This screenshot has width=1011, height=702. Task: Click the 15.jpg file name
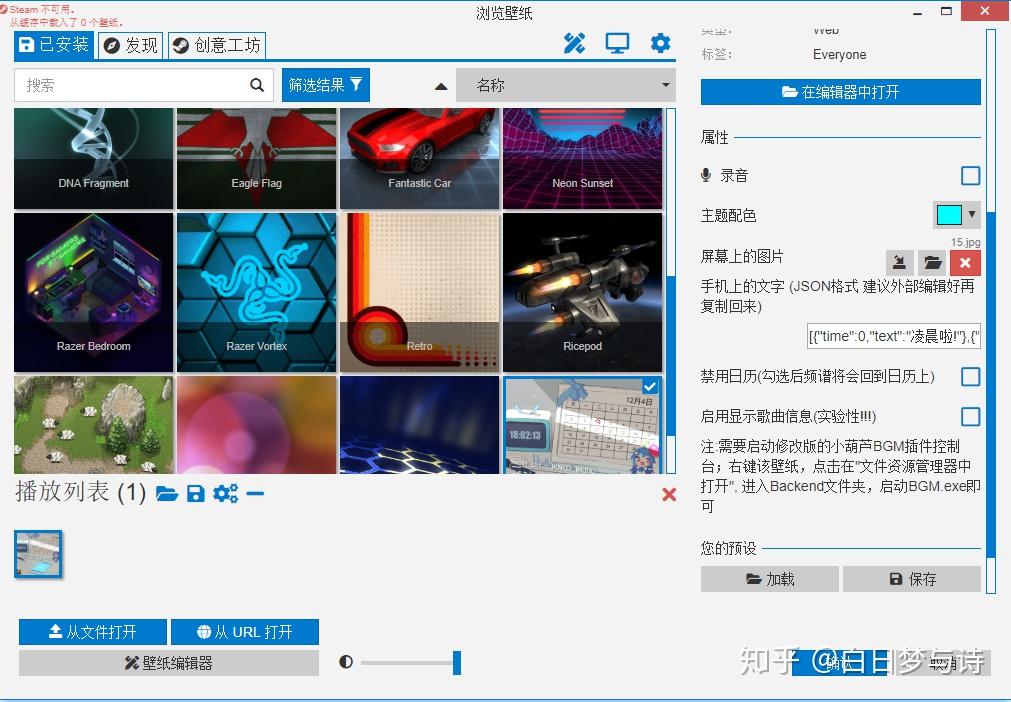pos(965,242)
